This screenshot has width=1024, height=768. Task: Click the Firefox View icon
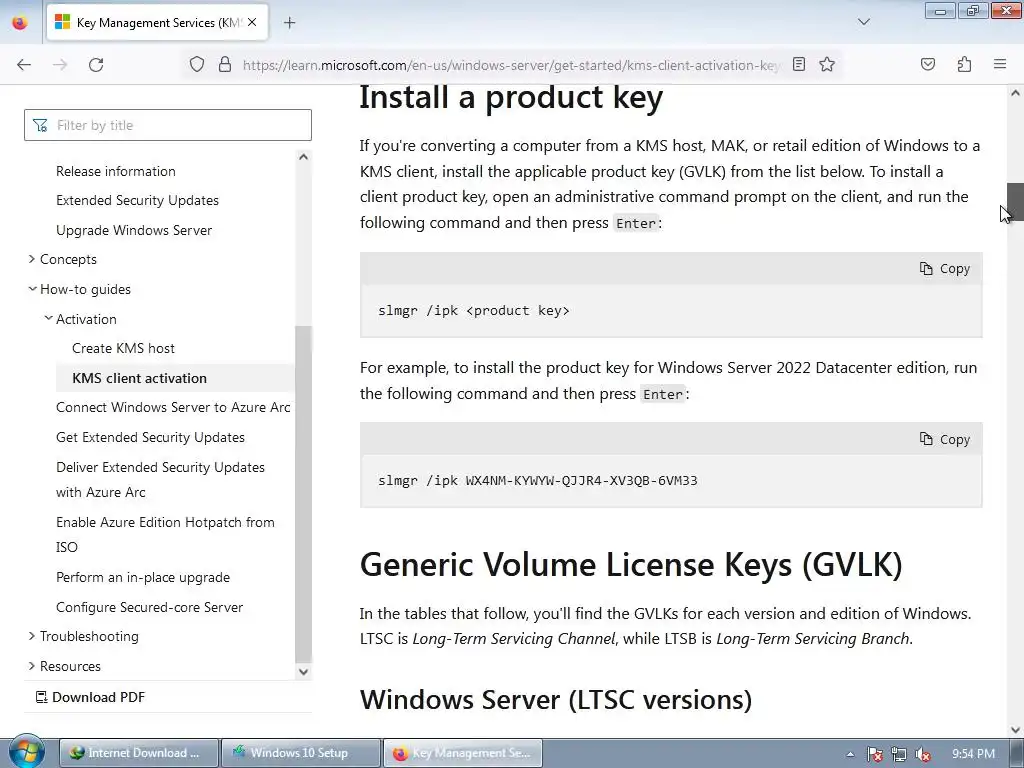20,22
